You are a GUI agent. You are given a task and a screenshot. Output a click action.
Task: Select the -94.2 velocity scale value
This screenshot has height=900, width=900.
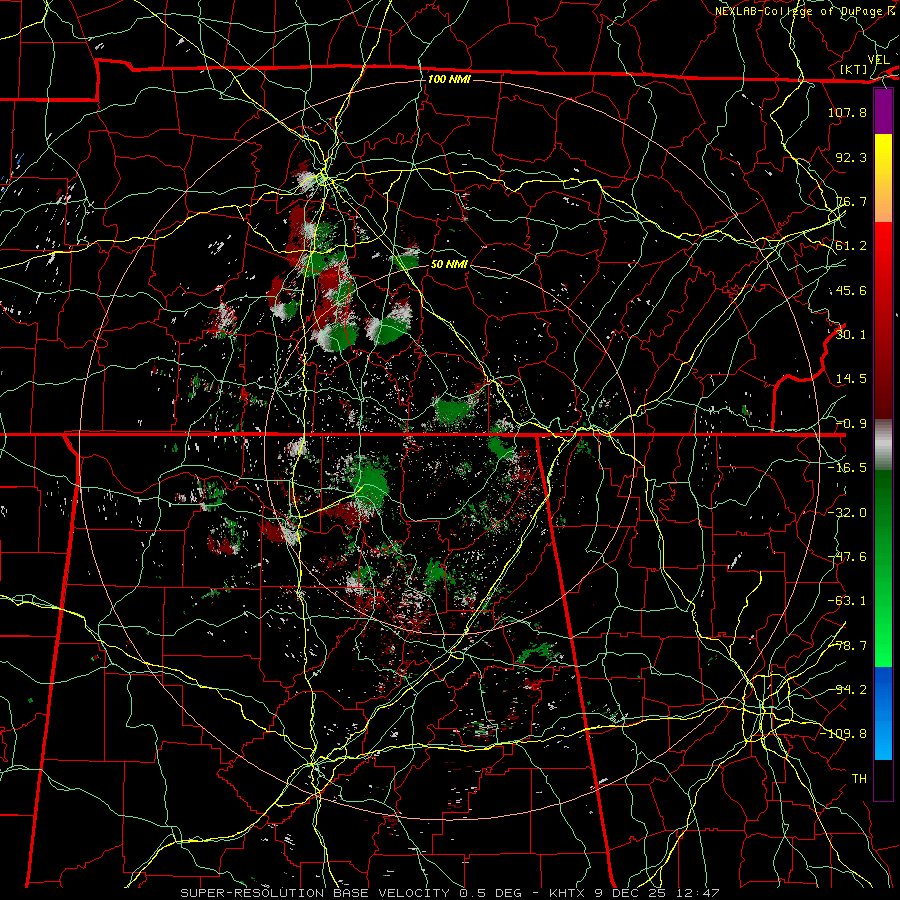pos(847,689)
